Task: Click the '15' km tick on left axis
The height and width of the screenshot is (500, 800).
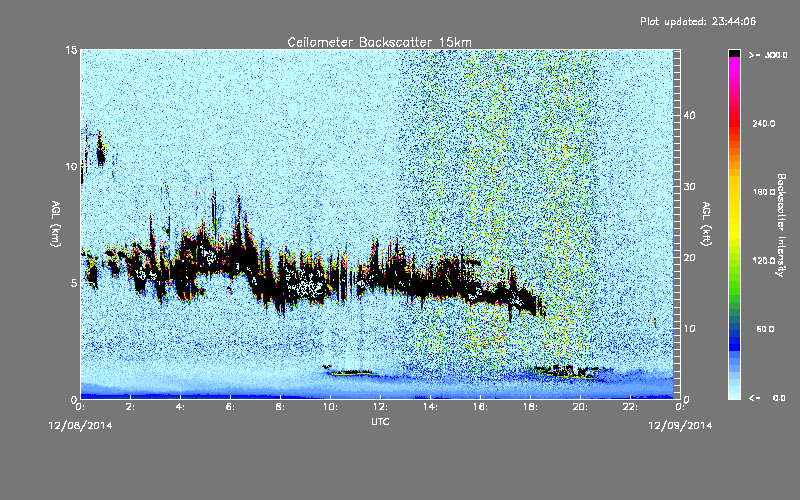Action: pos(71,50)
